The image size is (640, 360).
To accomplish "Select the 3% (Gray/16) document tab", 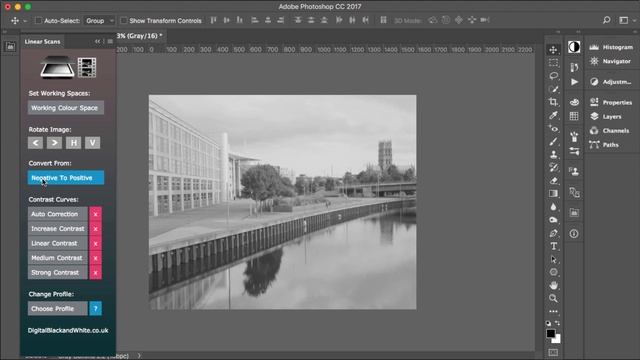I will point(140,36).
